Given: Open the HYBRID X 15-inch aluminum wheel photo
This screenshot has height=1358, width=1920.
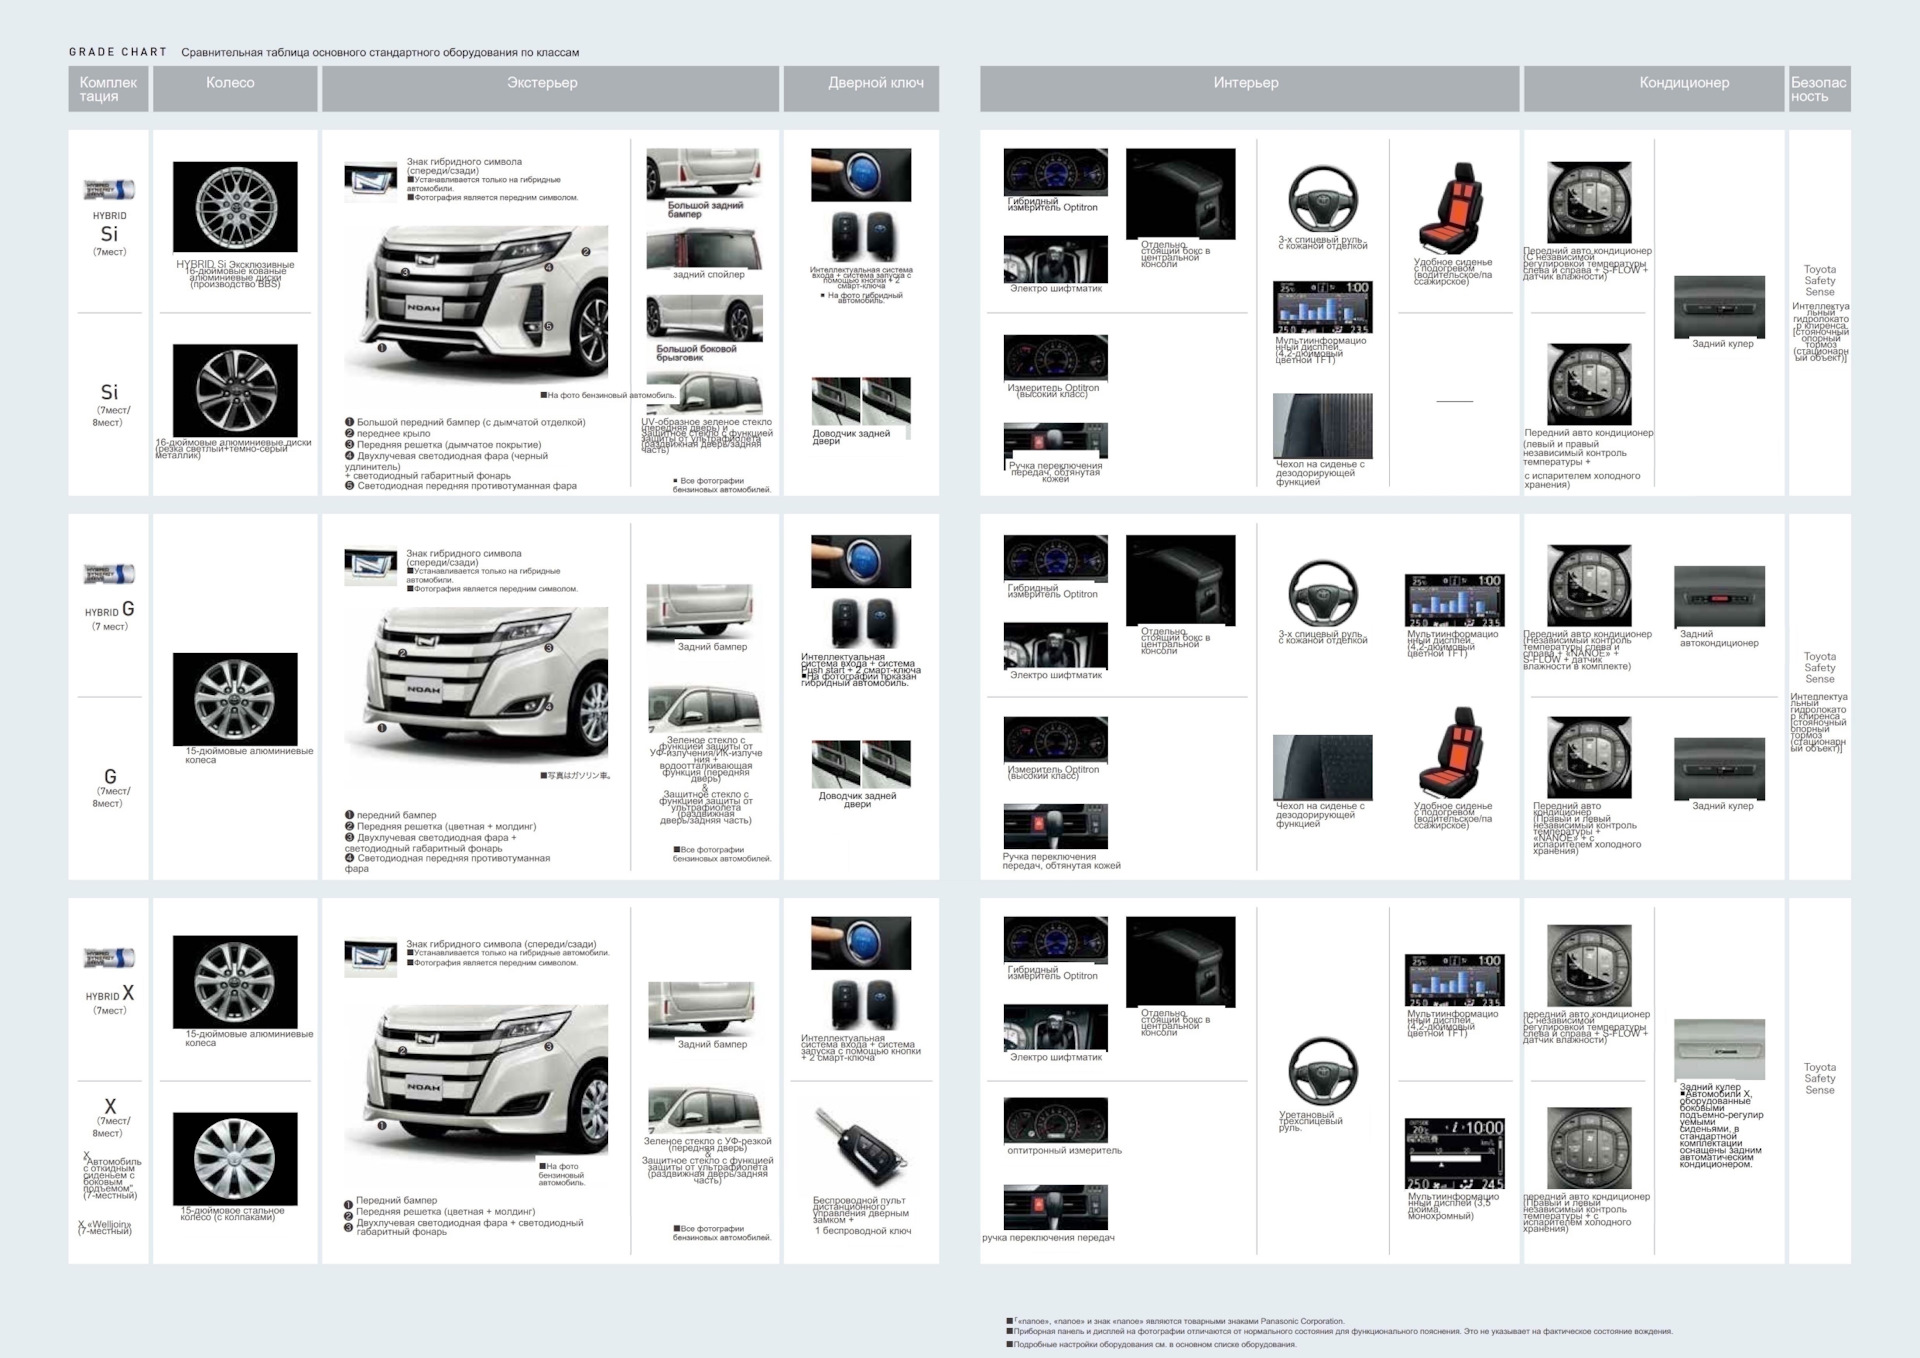Looking at the screenshot, I should pos(235,982).
